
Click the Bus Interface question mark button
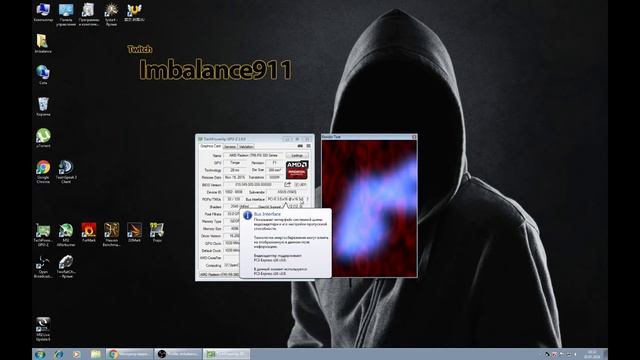pyautogui.click(x=307, y=199)
